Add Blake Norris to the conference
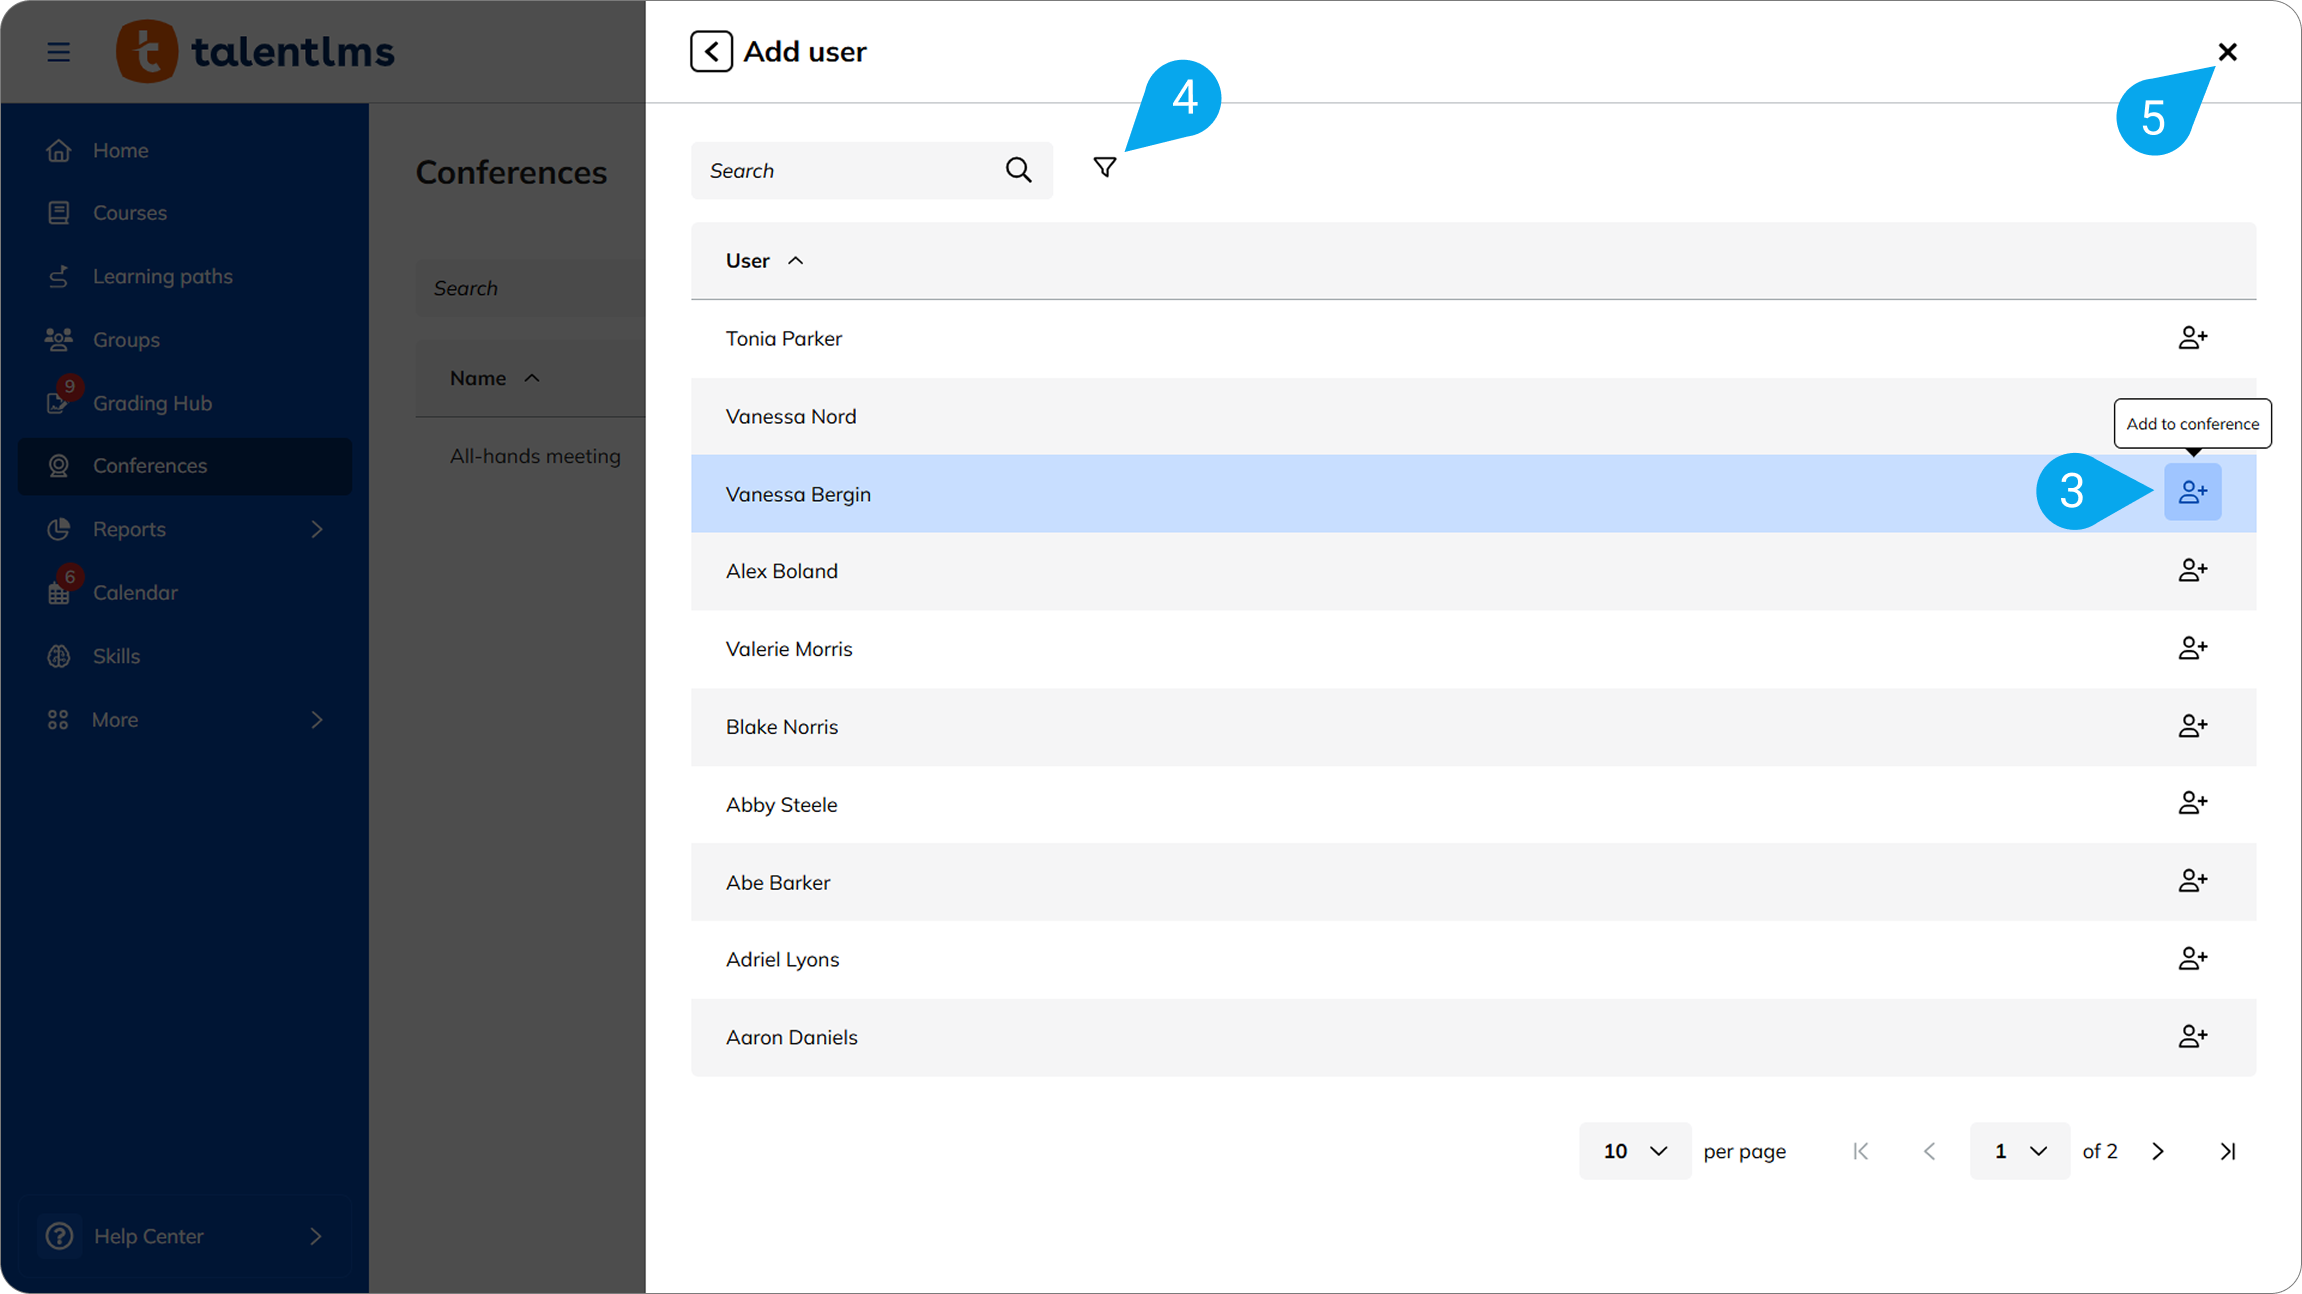The width and height of the screenshot is (2302, 1294). [2192, 726]
